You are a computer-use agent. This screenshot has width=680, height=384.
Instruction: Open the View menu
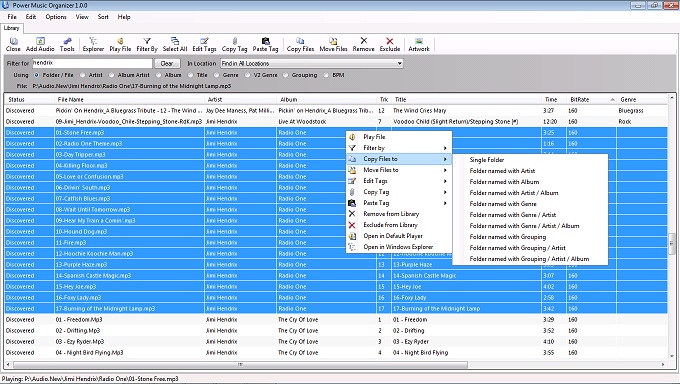pyautogui.click(x=82, y=17)
